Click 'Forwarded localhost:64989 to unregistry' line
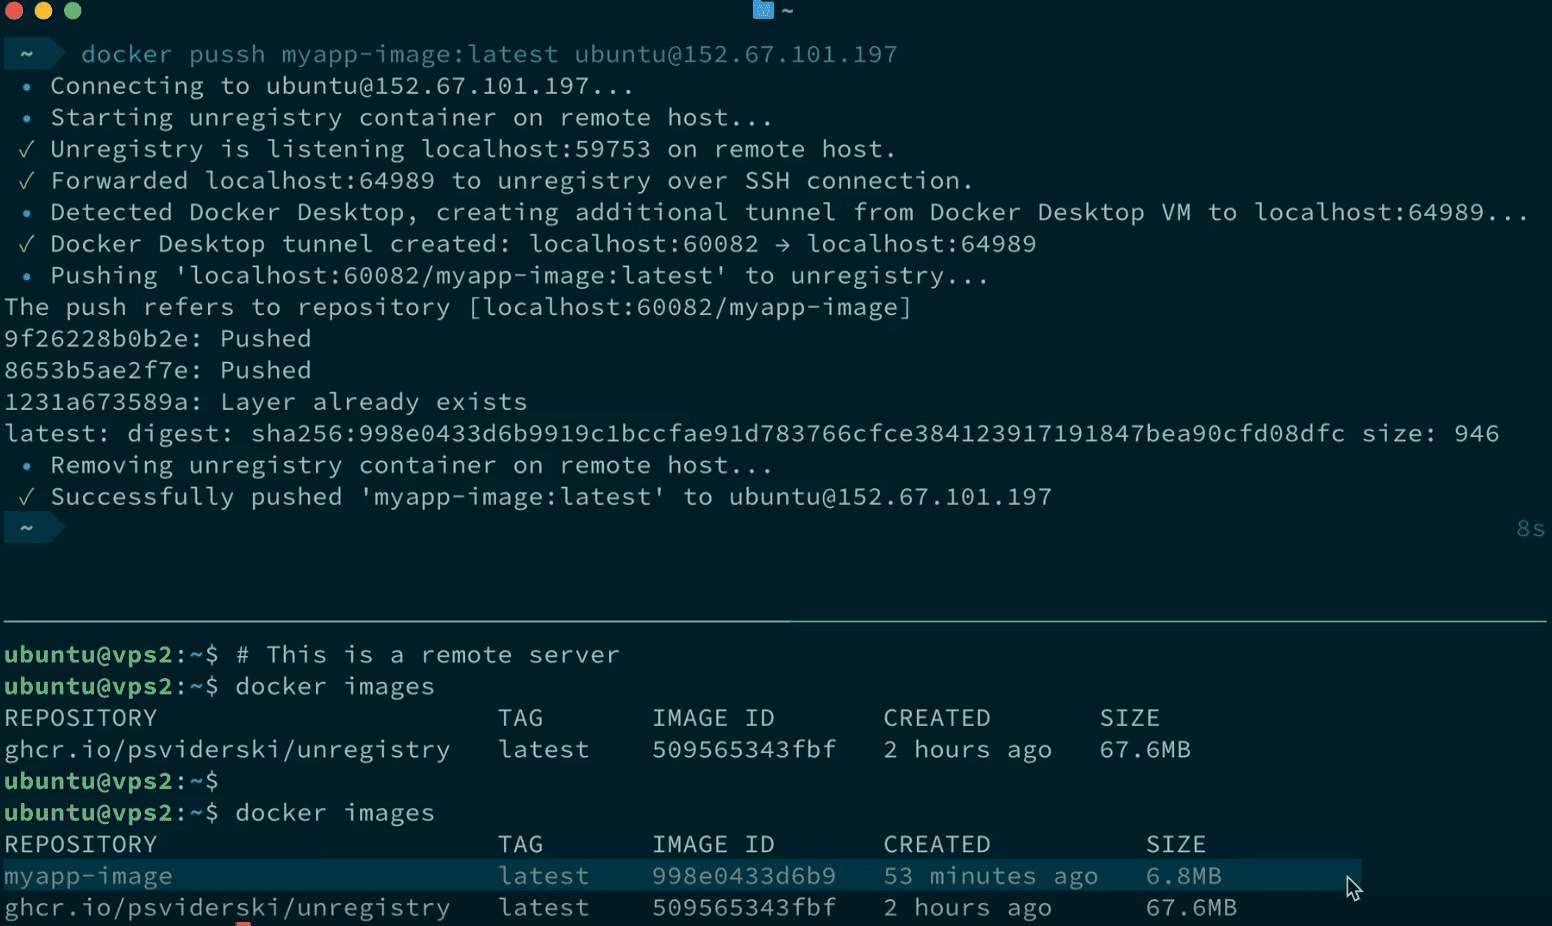The height and width of the screenshot is (926, 1552). click(x=511, y=181)
